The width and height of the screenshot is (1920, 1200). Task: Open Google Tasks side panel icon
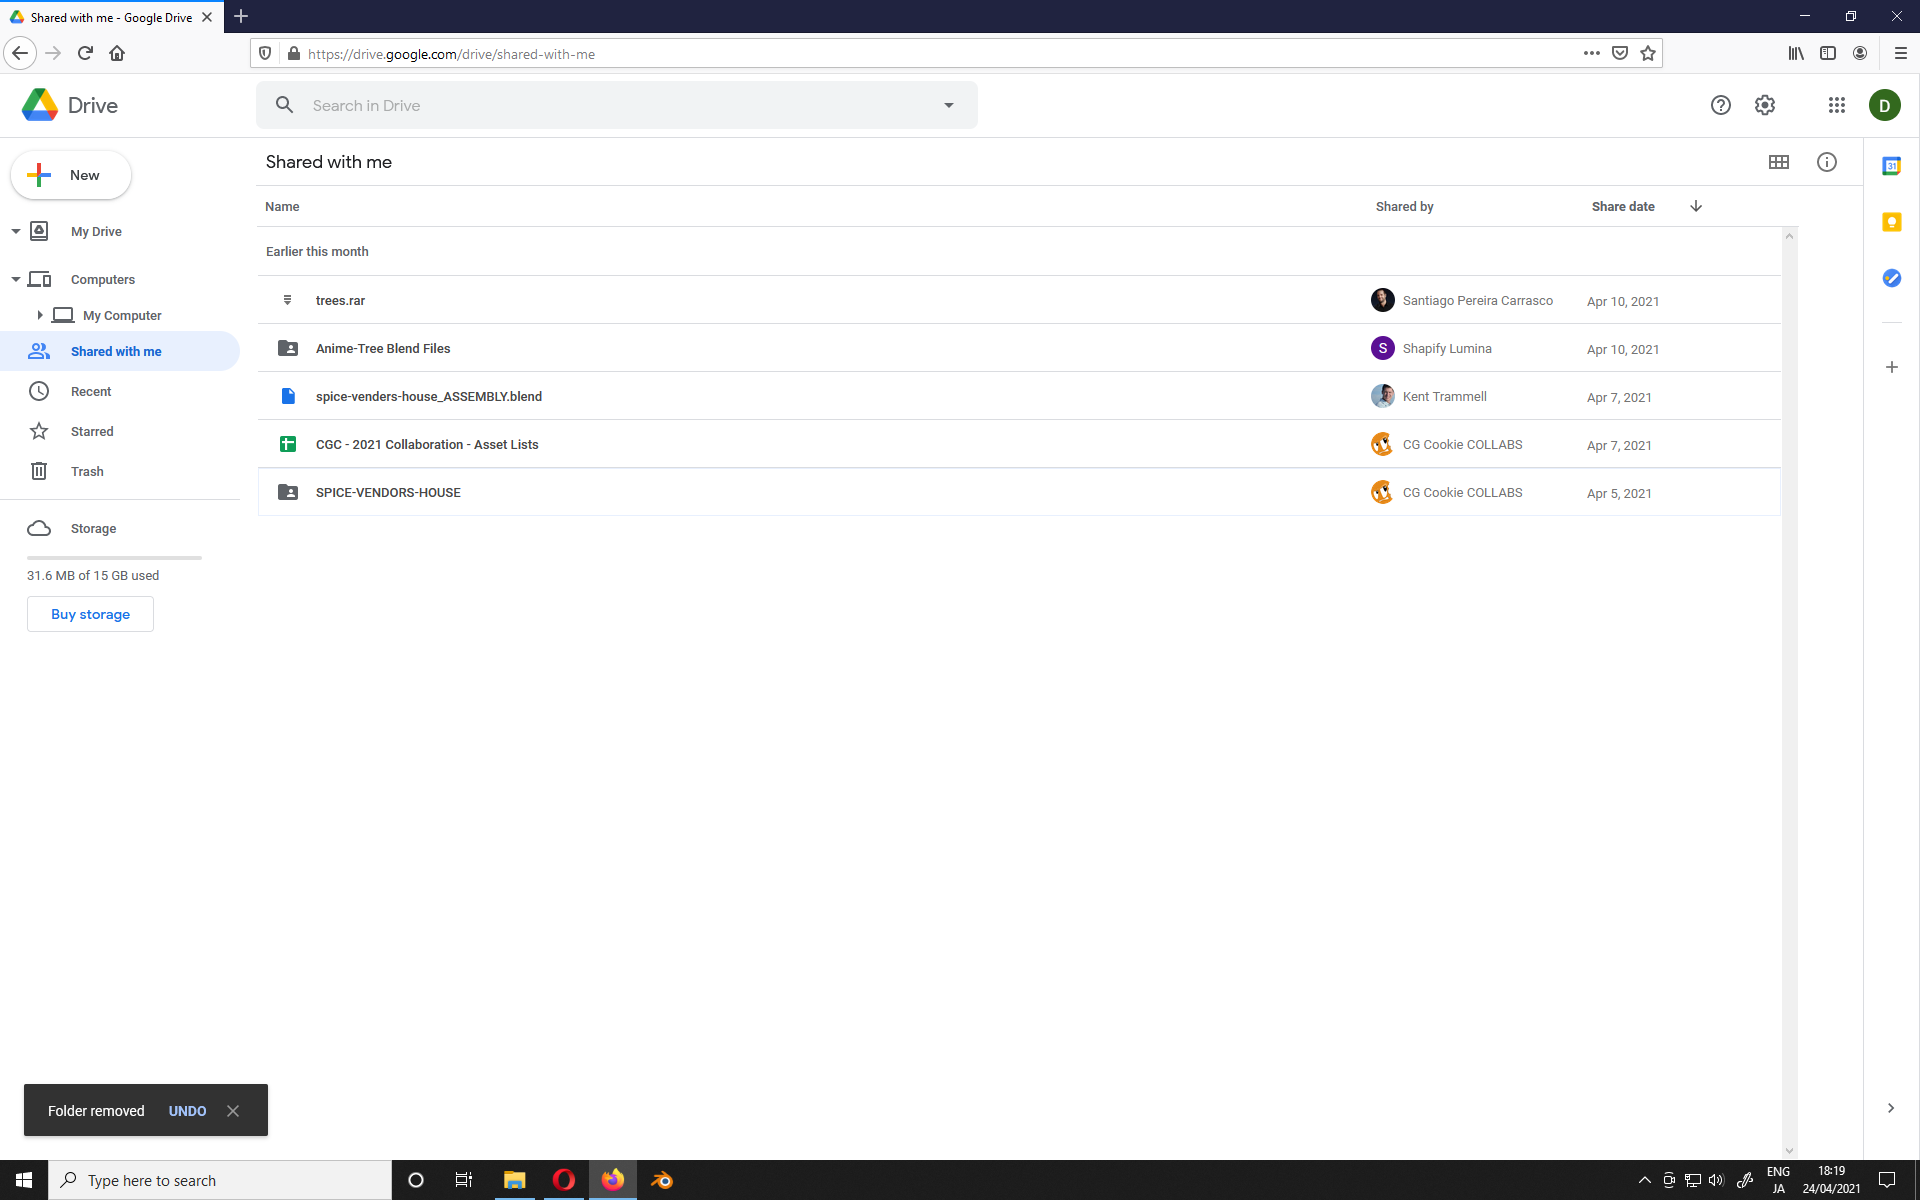click(x=1891, y=278)
